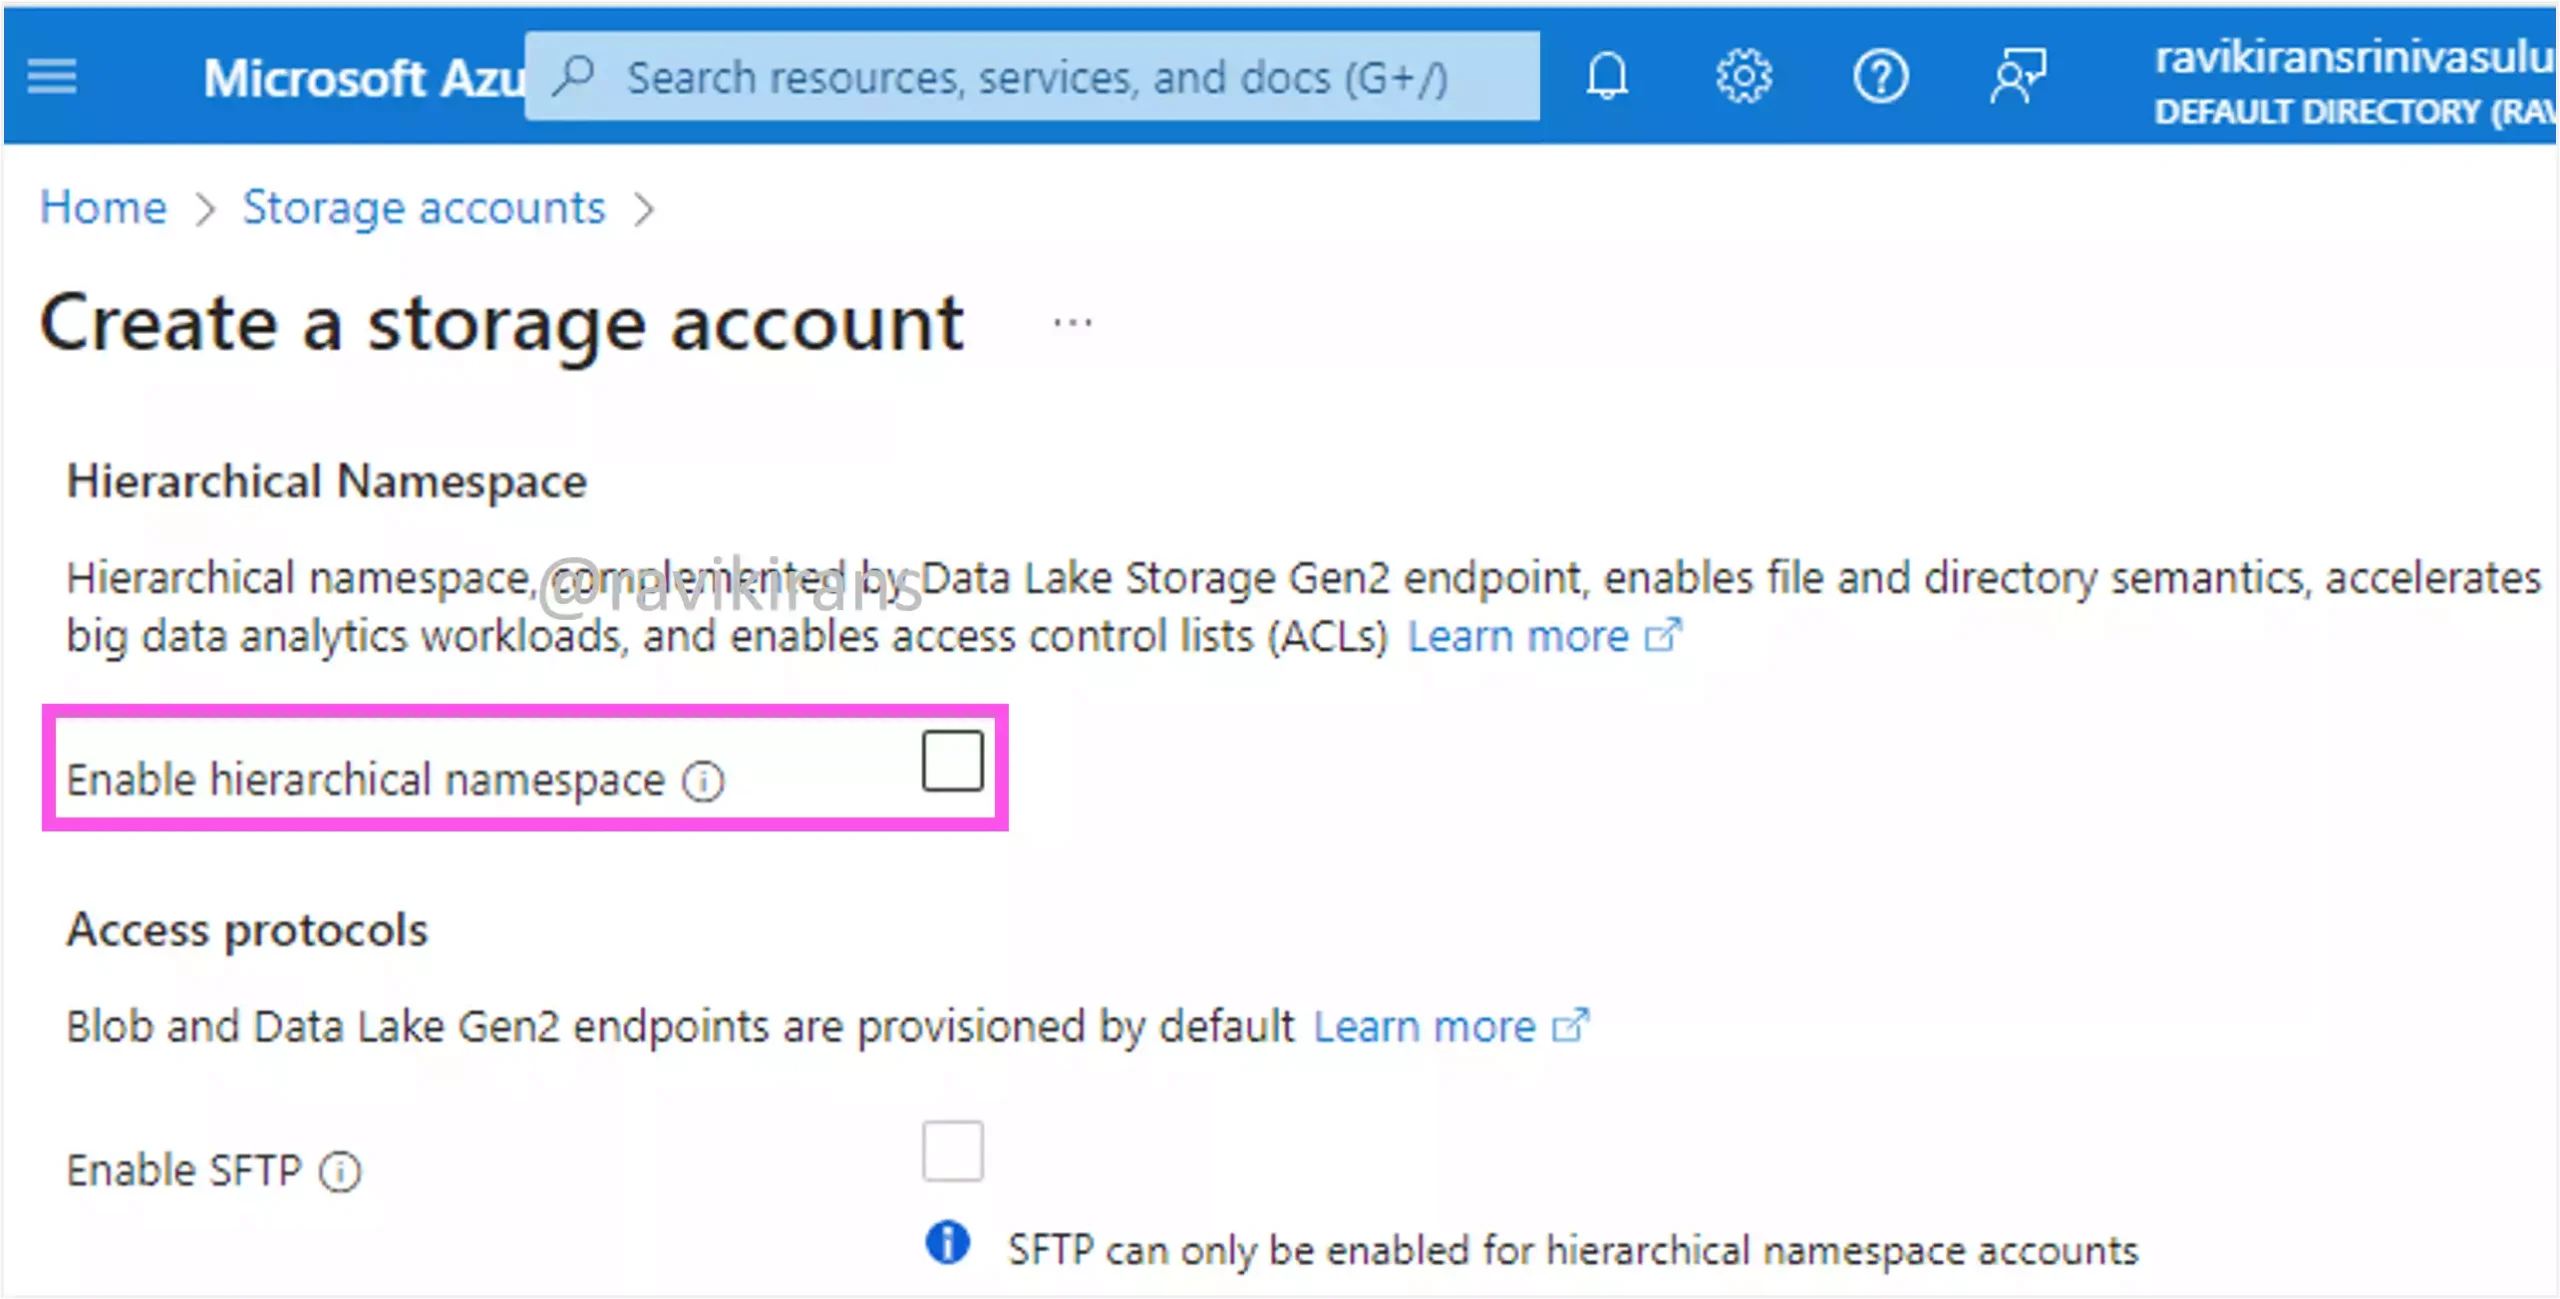The width and height of the screenshot is (2560, 1299).
Task: Enable SFTP checkbox
Action: [952, 1150]
